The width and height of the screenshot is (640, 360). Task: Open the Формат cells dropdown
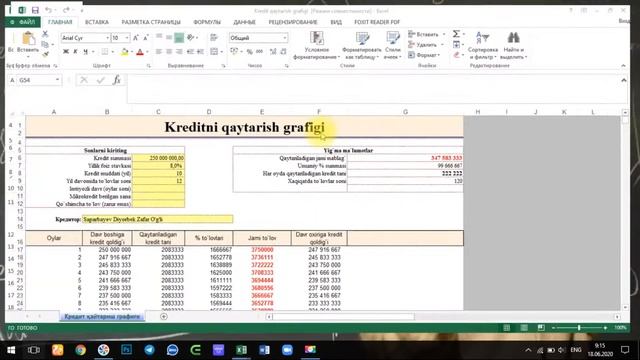click(424, 55)
